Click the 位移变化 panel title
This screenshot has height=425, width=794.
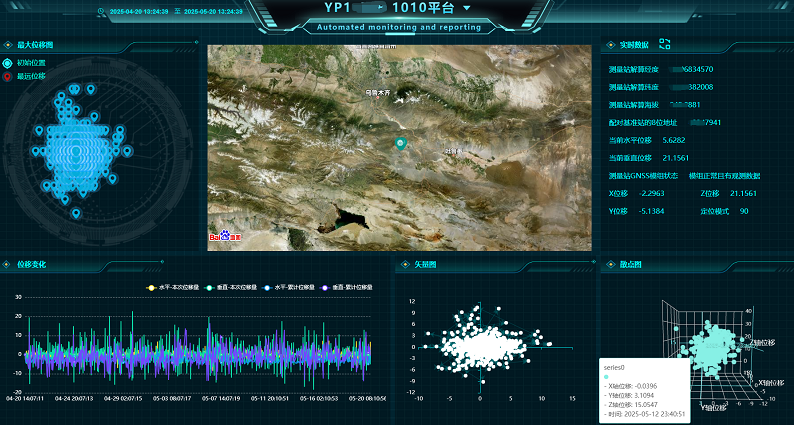31,264
